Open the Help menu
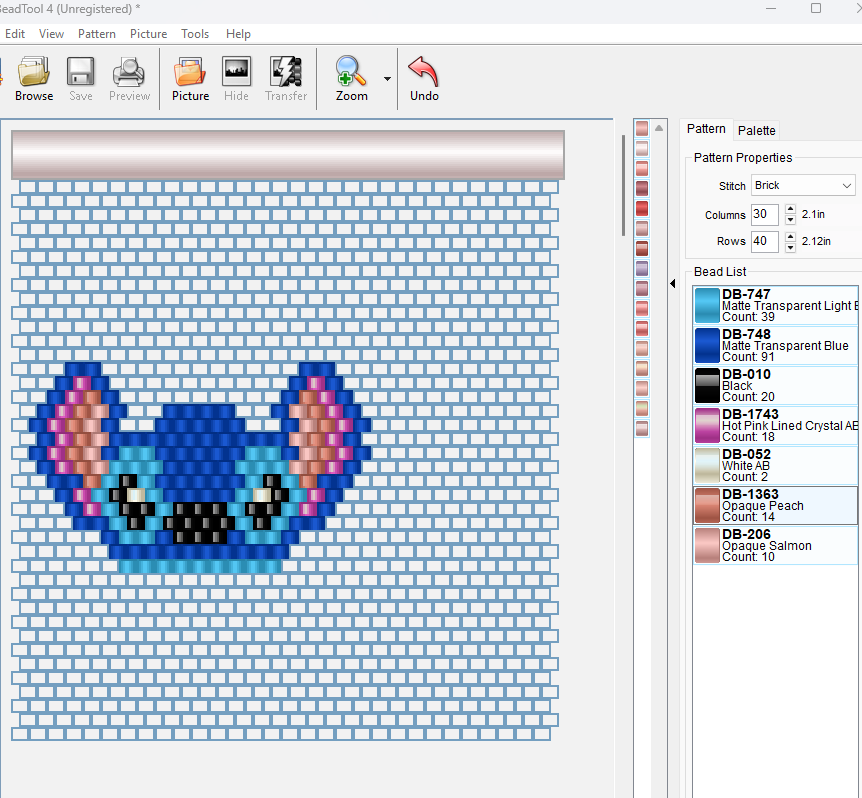 coord(238,34)
